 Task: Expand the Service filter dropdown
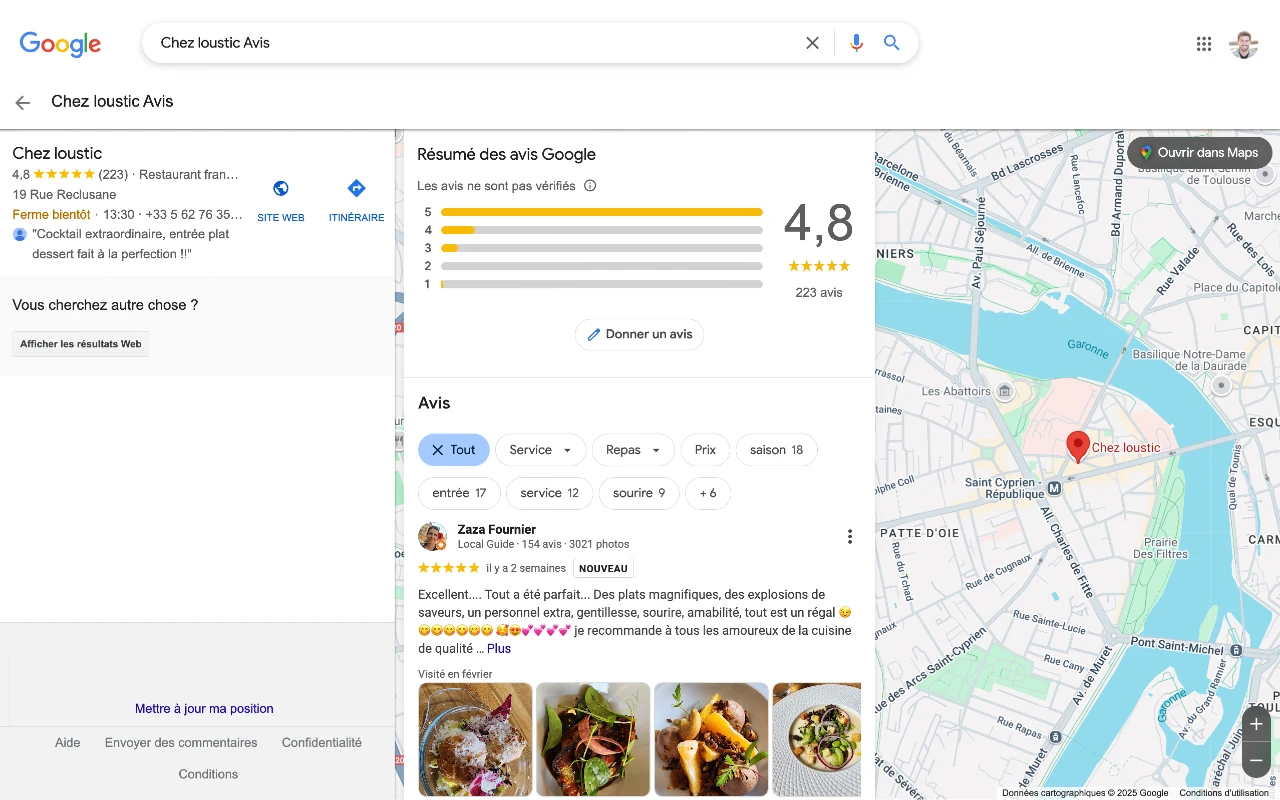pos(541,450)
